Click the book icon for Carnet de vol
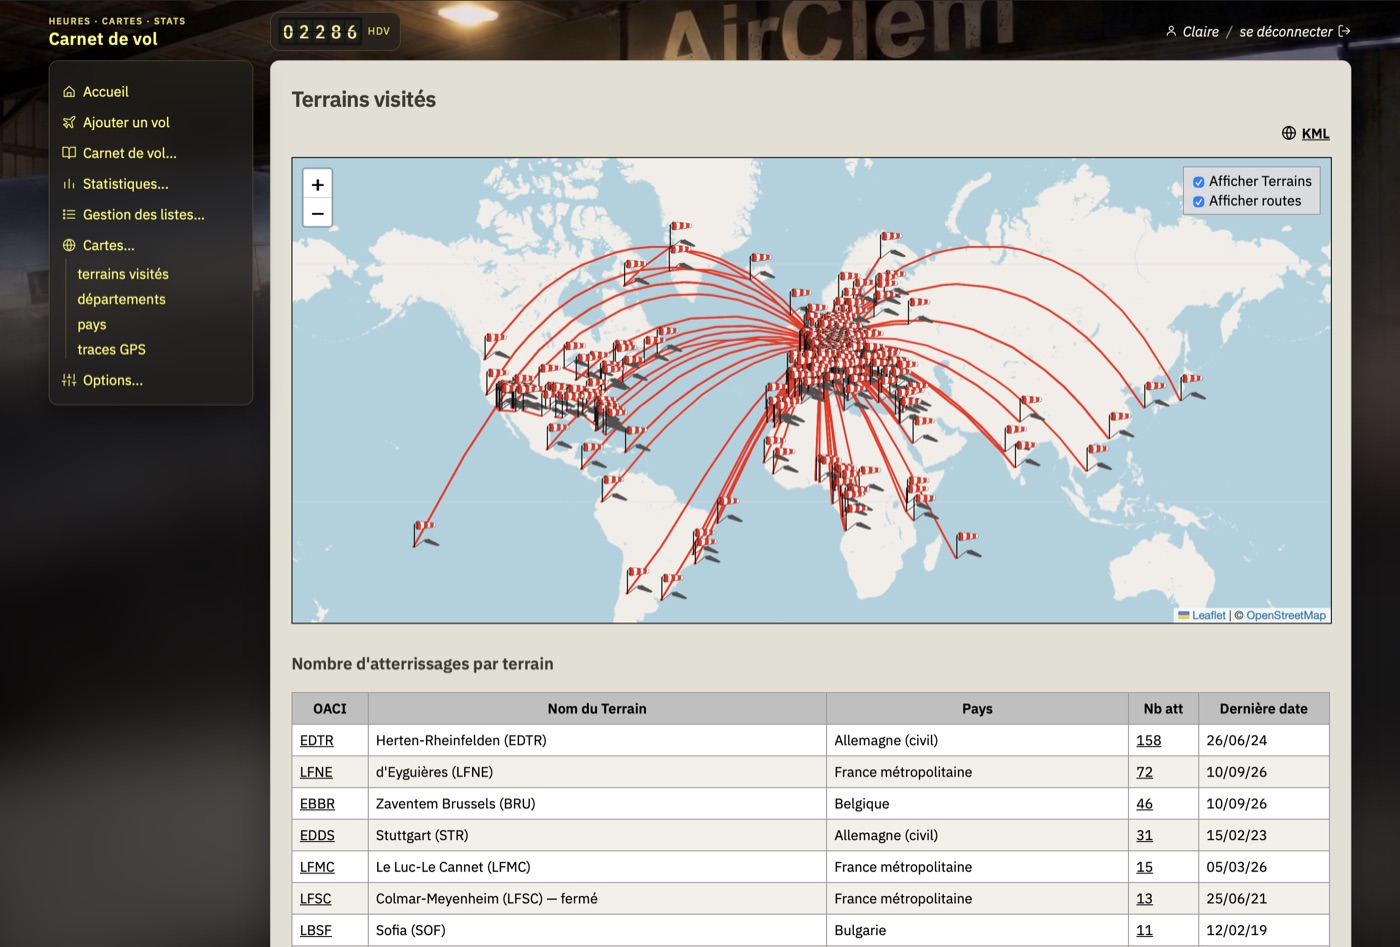 69,153
